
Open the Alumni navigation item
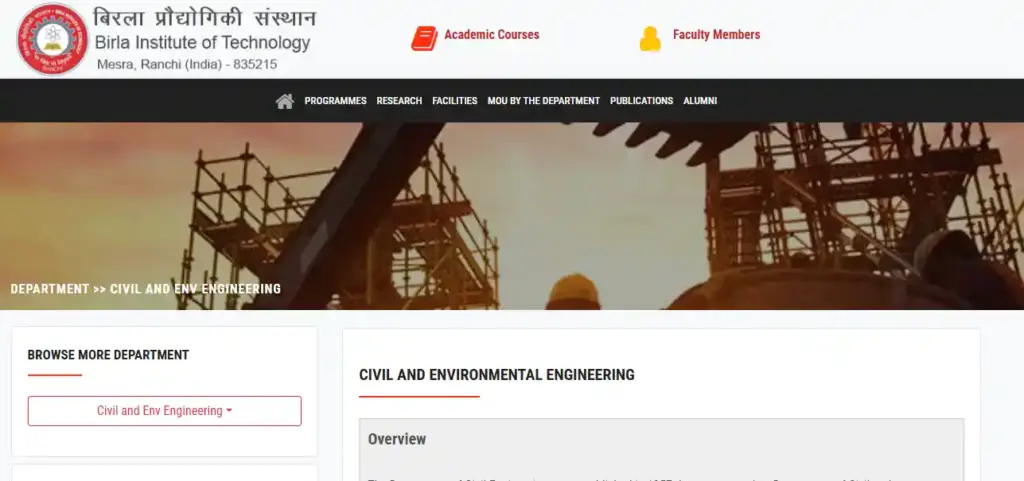point(700,101)
